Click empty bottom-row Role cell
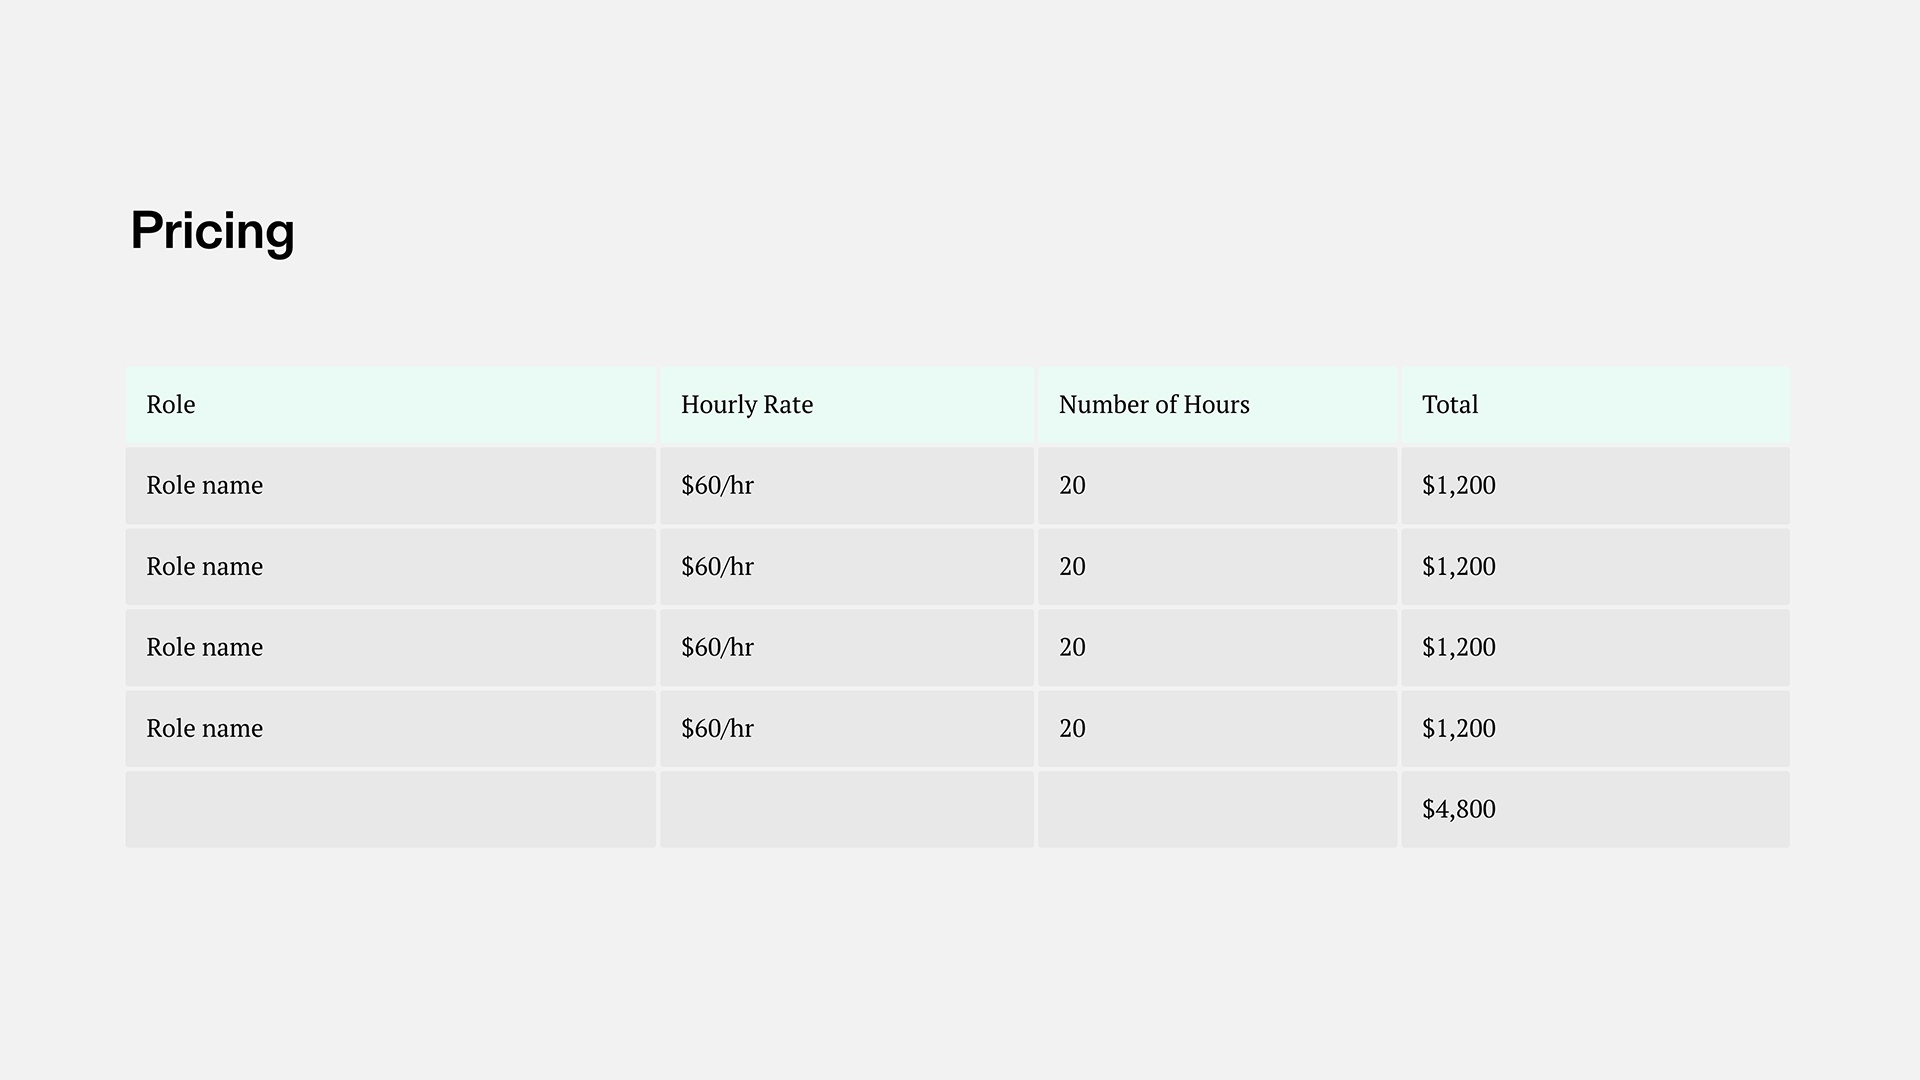 pyautogui.click(x=390, y=809)
